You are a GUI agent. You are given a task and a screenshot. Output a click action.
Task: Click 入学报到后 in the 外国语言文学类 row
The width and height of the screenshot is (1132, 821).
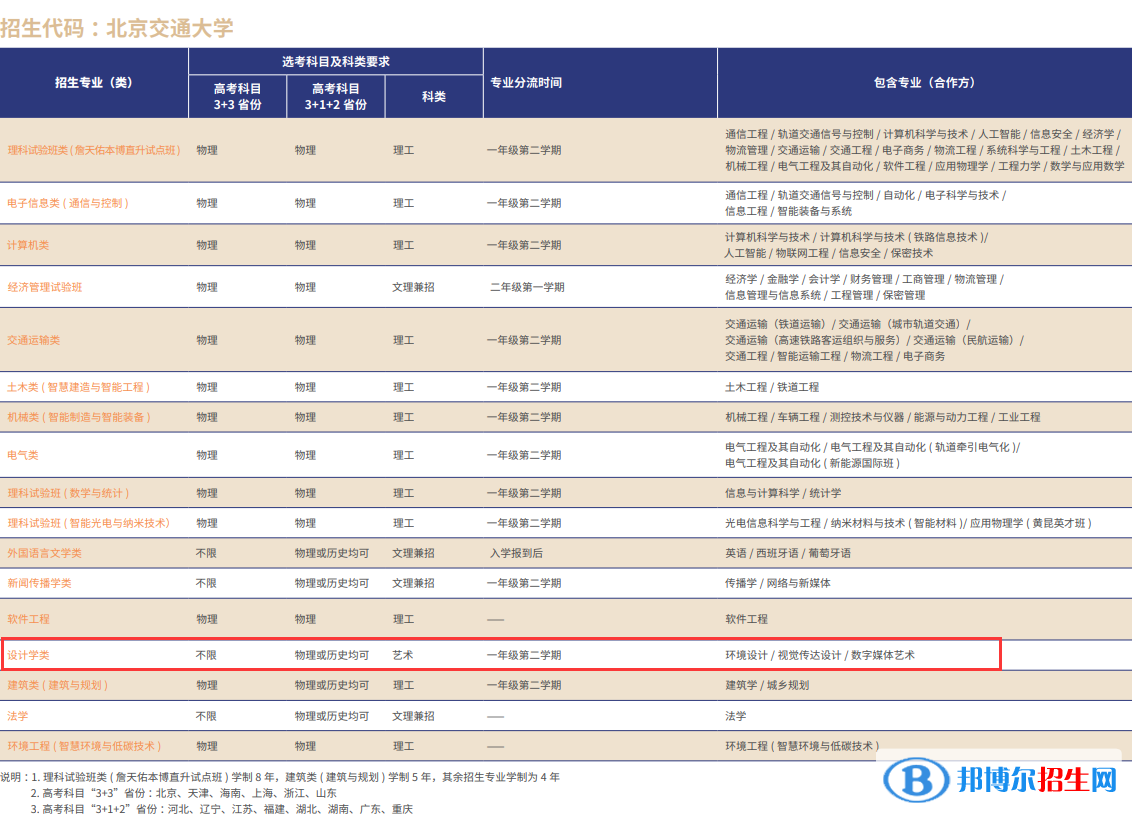(516, 553)
